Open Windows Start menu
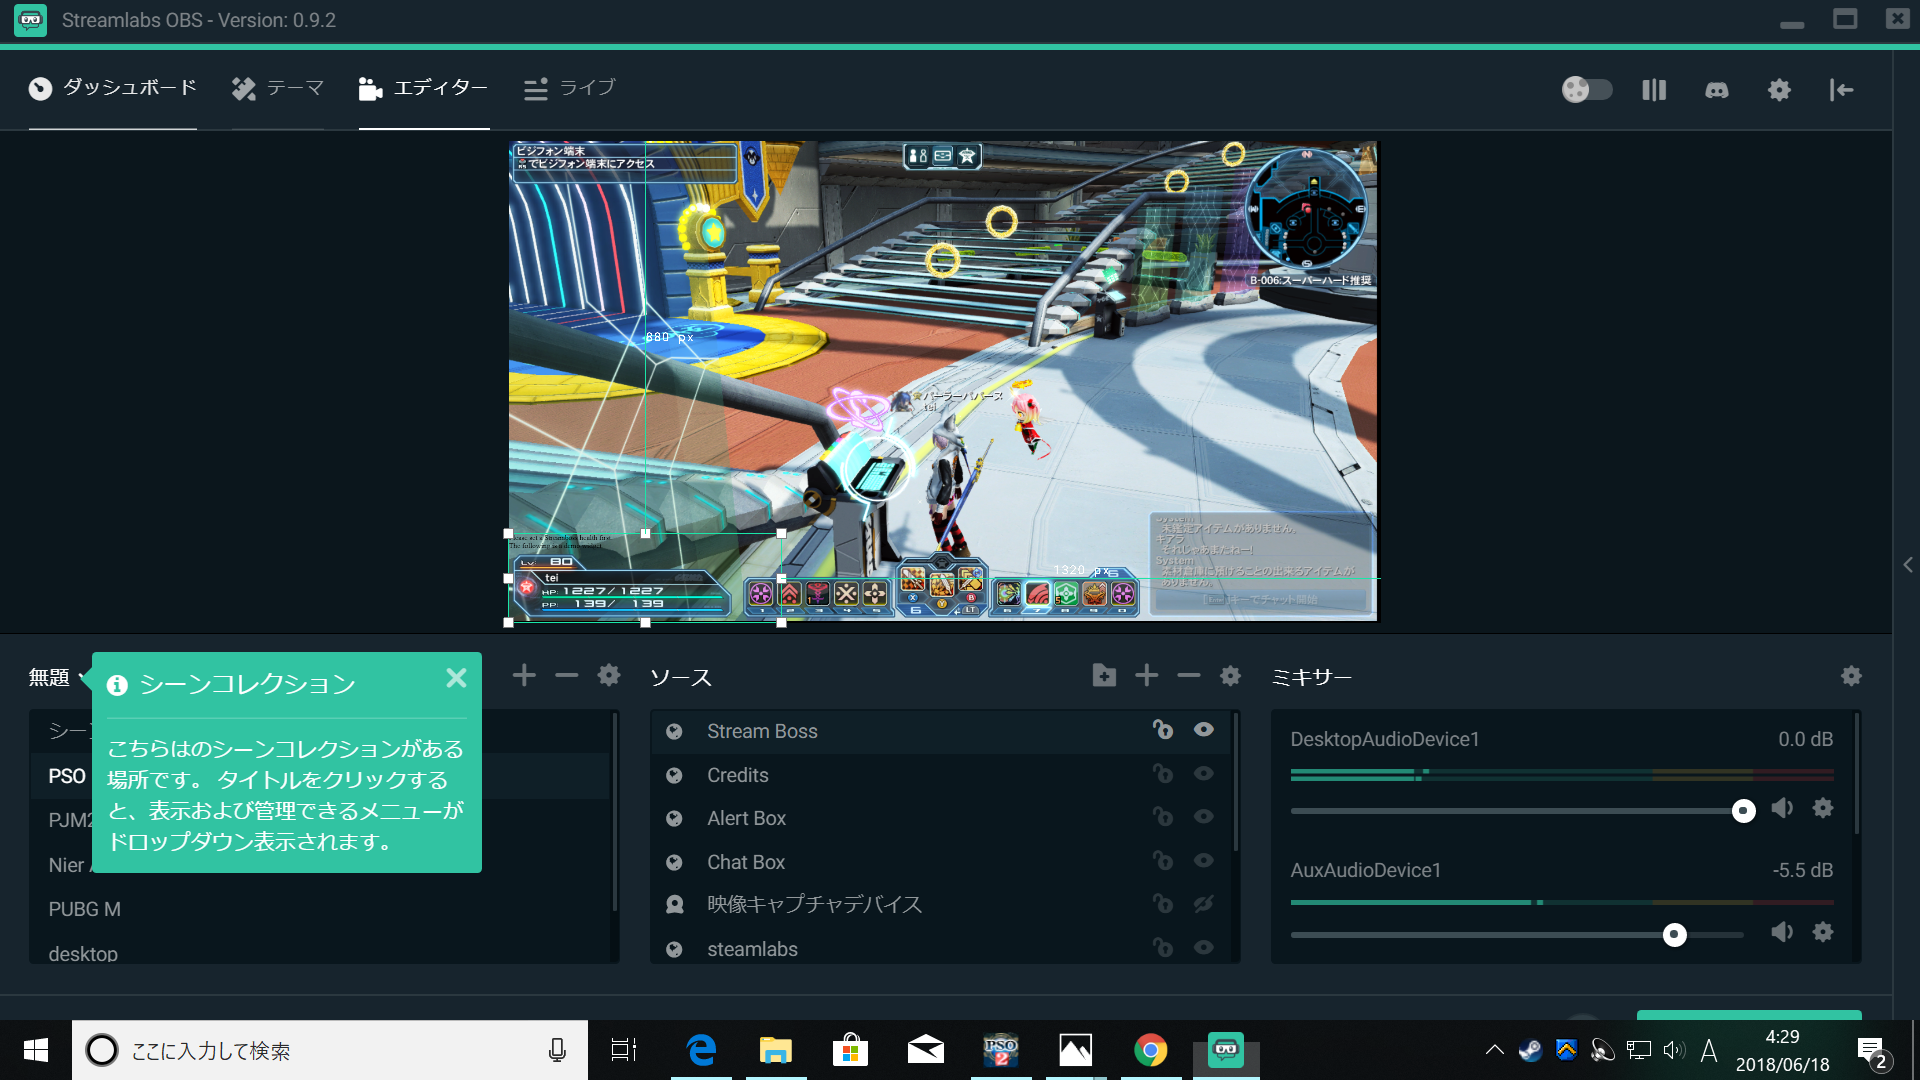The width and height of the screenshot is (1920, 1080). coord(36,1050)
